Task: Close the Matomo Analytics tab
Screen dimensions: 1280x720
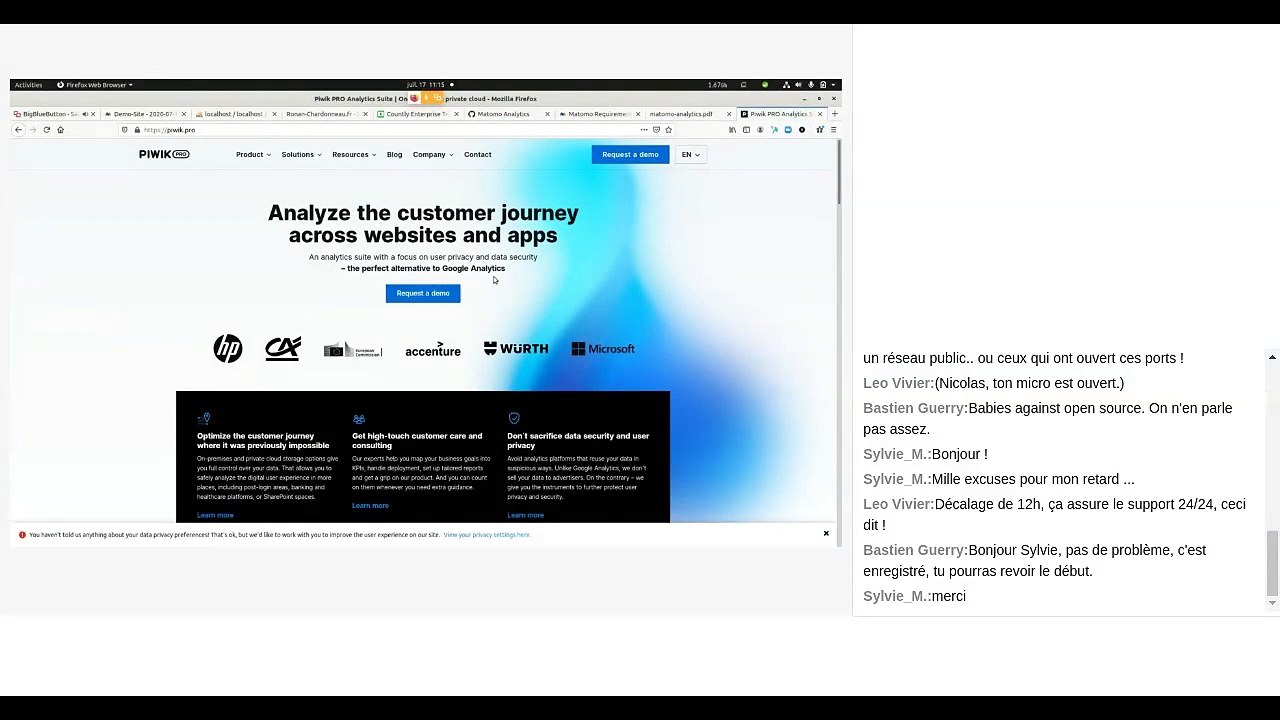Action: point(546,114)
